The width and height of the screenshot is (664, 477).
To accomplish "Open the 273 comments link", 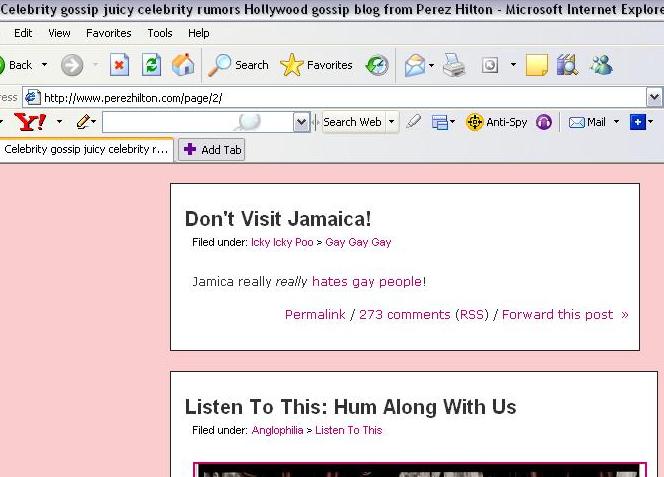I will pyautogui.click(x=404, y=314).
